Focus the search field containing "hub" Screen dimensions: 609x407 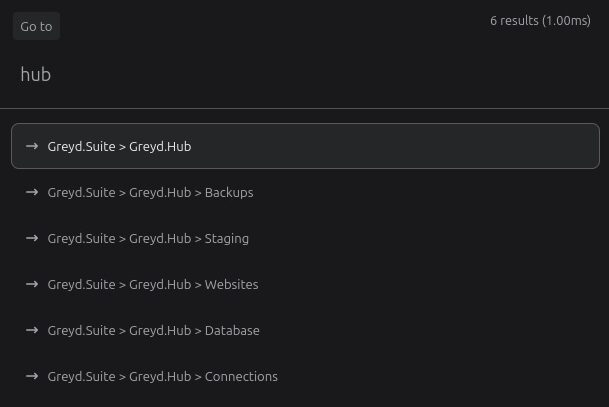click(300, 75)
